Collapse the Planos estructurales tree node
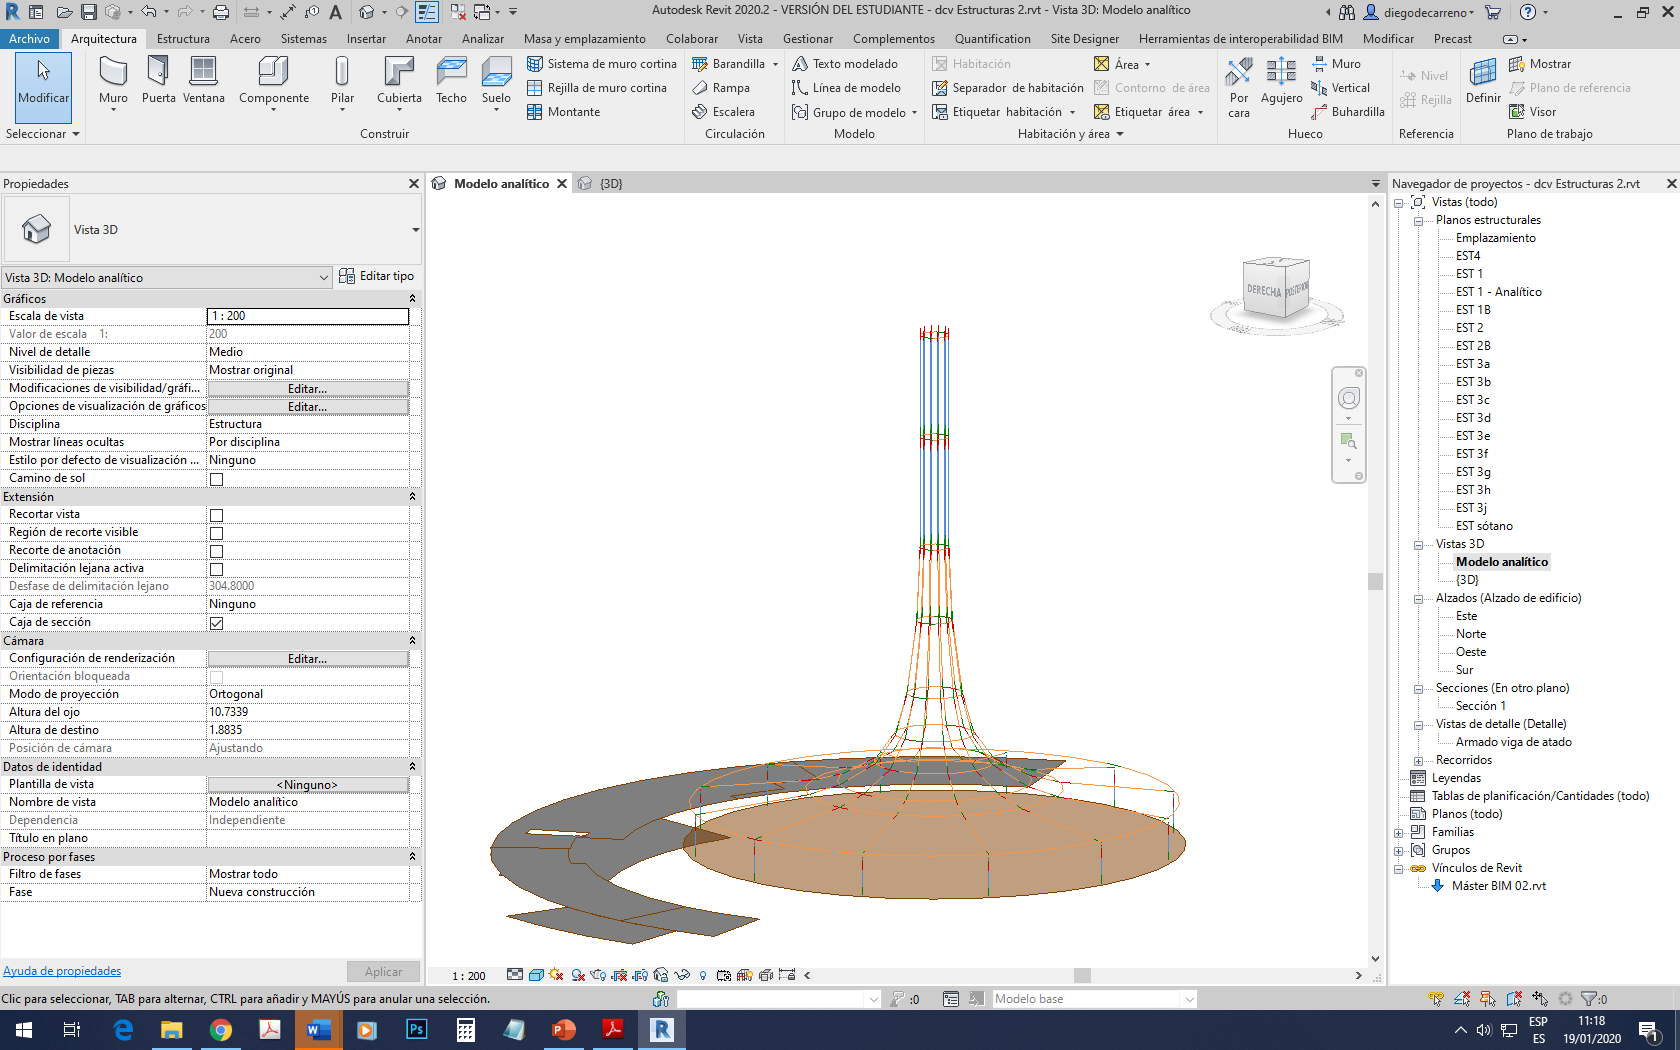This screenshot has width=1680, height=1050. tap(1418, 221)
